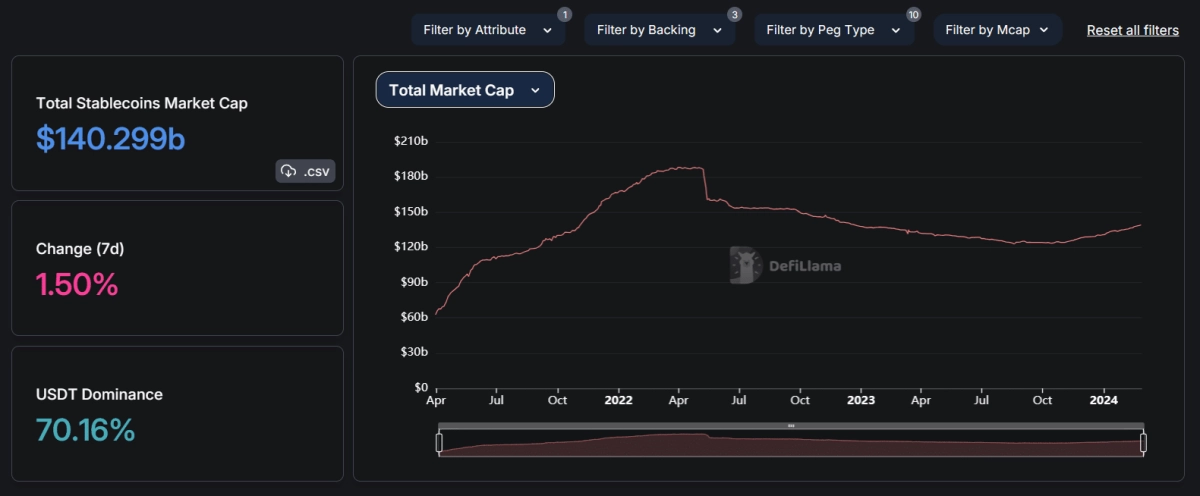Click the 1.50% Change (7d) value
This screenshot has width=1200, height=496.
click(x=77, y=285)
